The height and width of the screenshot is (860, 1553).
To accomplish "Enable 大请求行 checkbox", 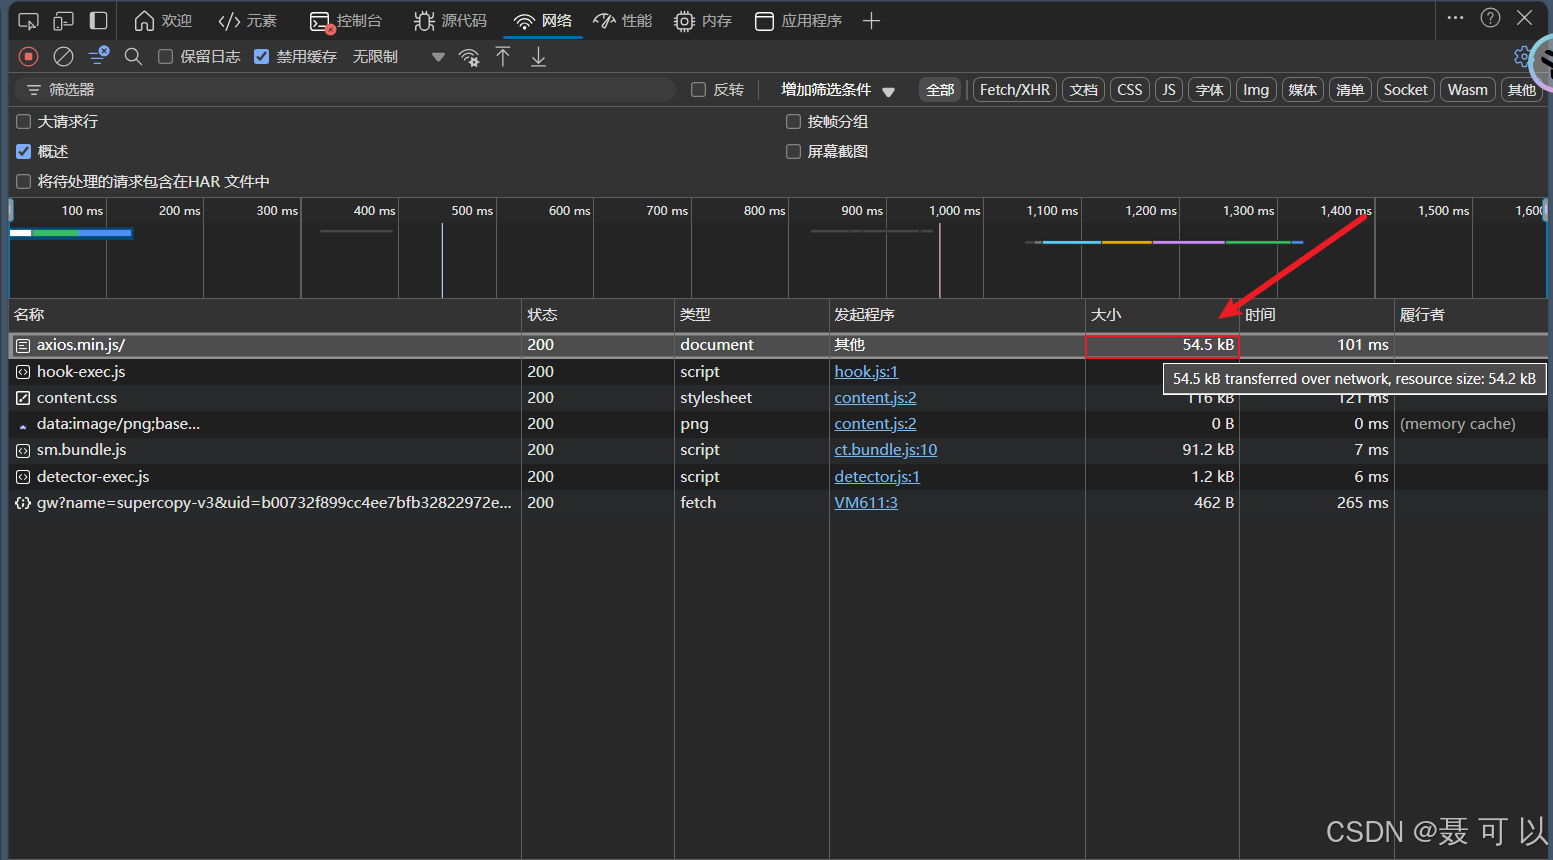I will [24, 122].
